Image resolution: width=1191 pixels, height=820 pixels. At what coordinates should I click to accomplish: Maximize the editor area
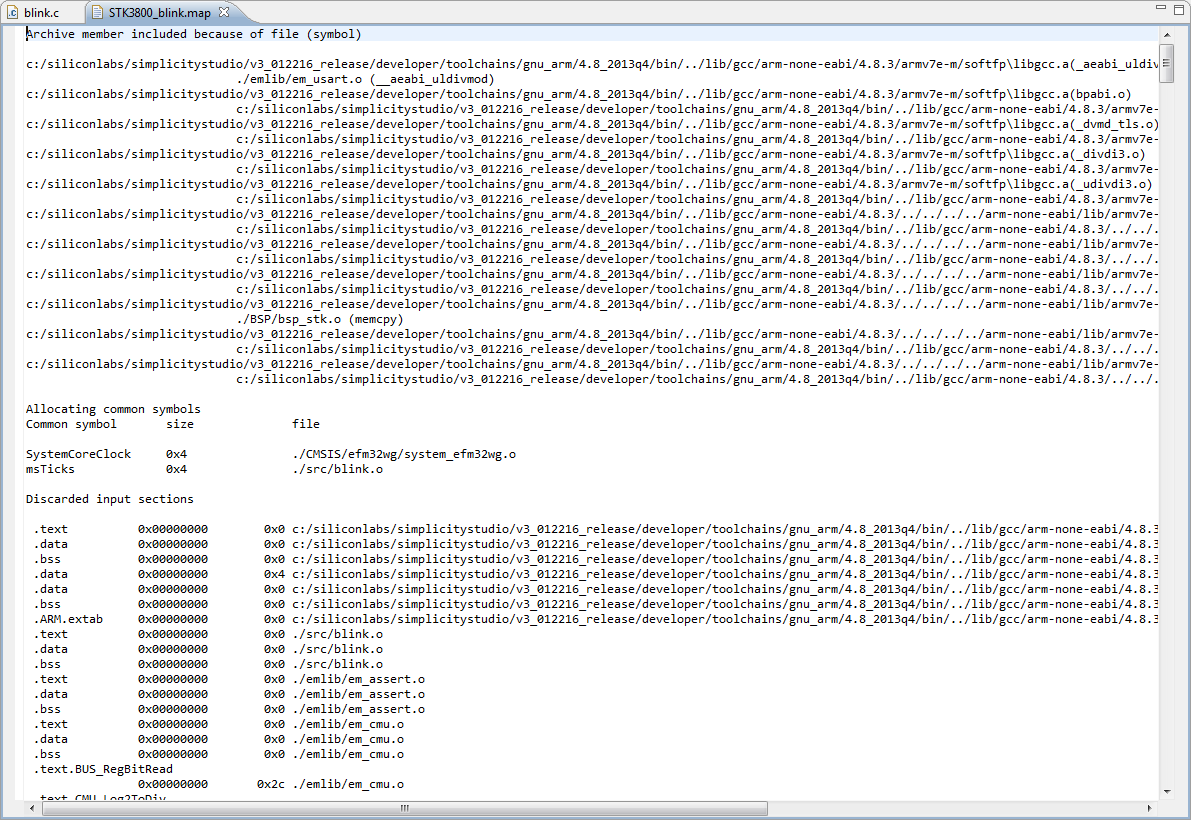point(1178,8)
